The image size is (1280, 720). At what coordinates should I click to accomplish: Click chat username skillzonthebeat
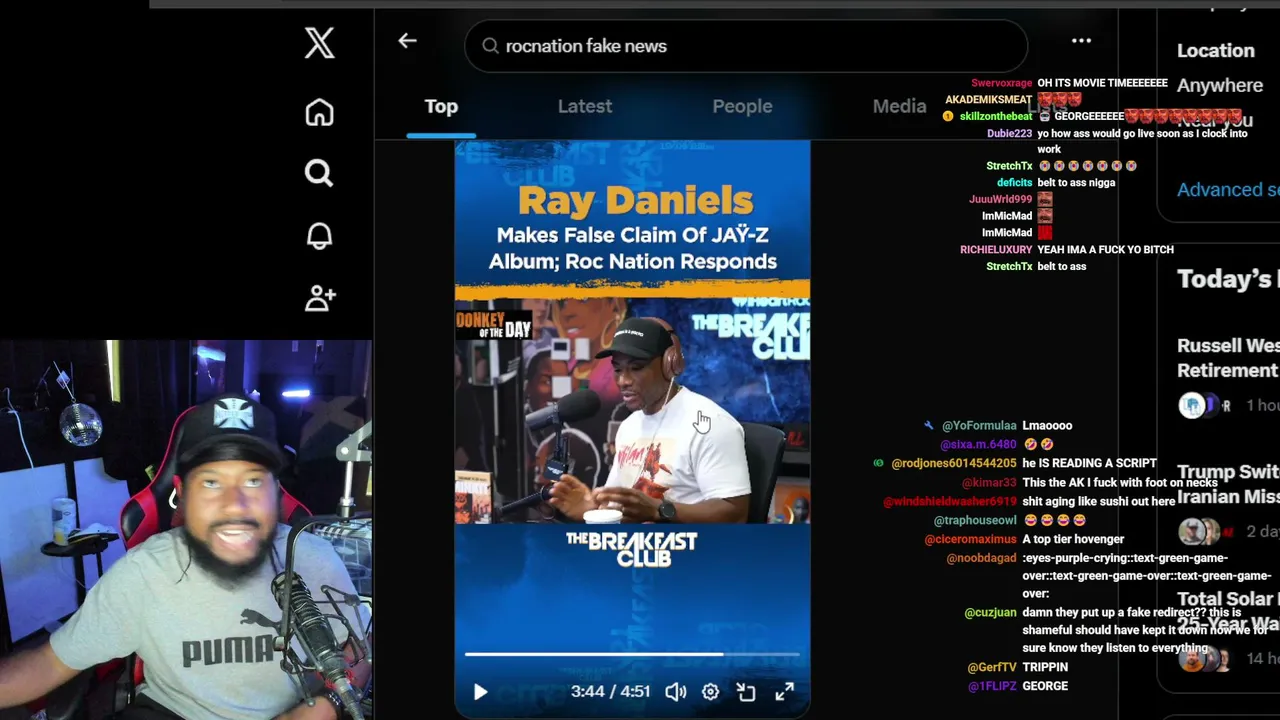(x=996, y=116)
